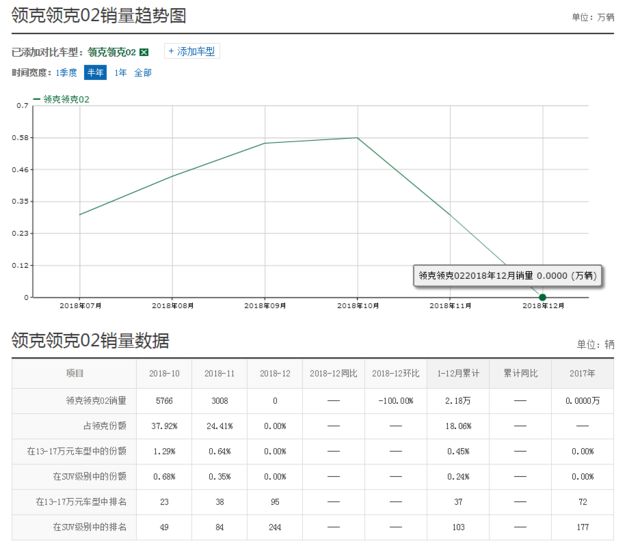Screen dimensions: 640x552
Task: Click the 0.64% cell
Action: click(x=220, y=452)
